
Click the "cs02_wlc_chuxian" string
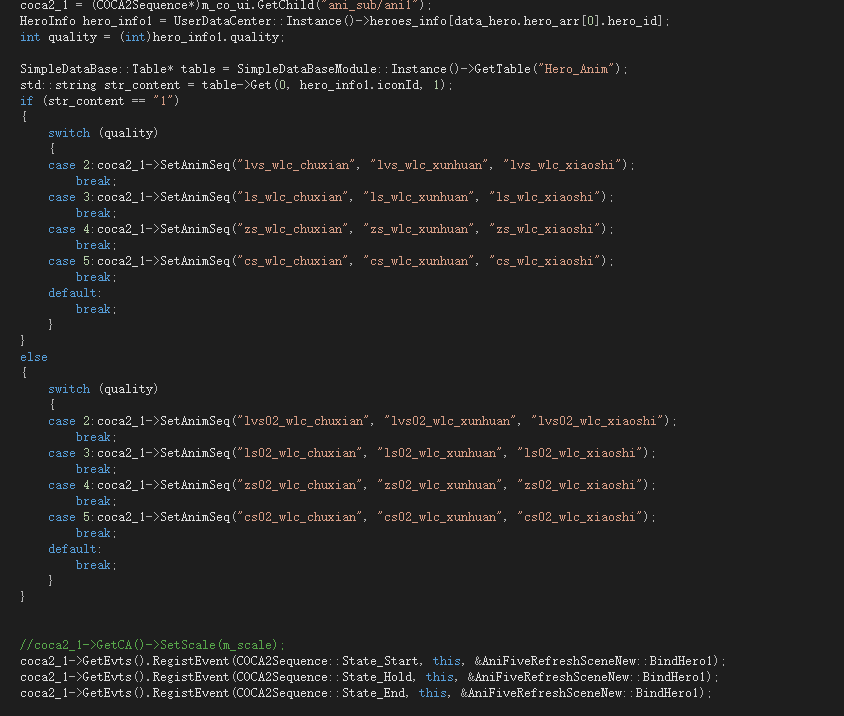click(x=300, y=517)
